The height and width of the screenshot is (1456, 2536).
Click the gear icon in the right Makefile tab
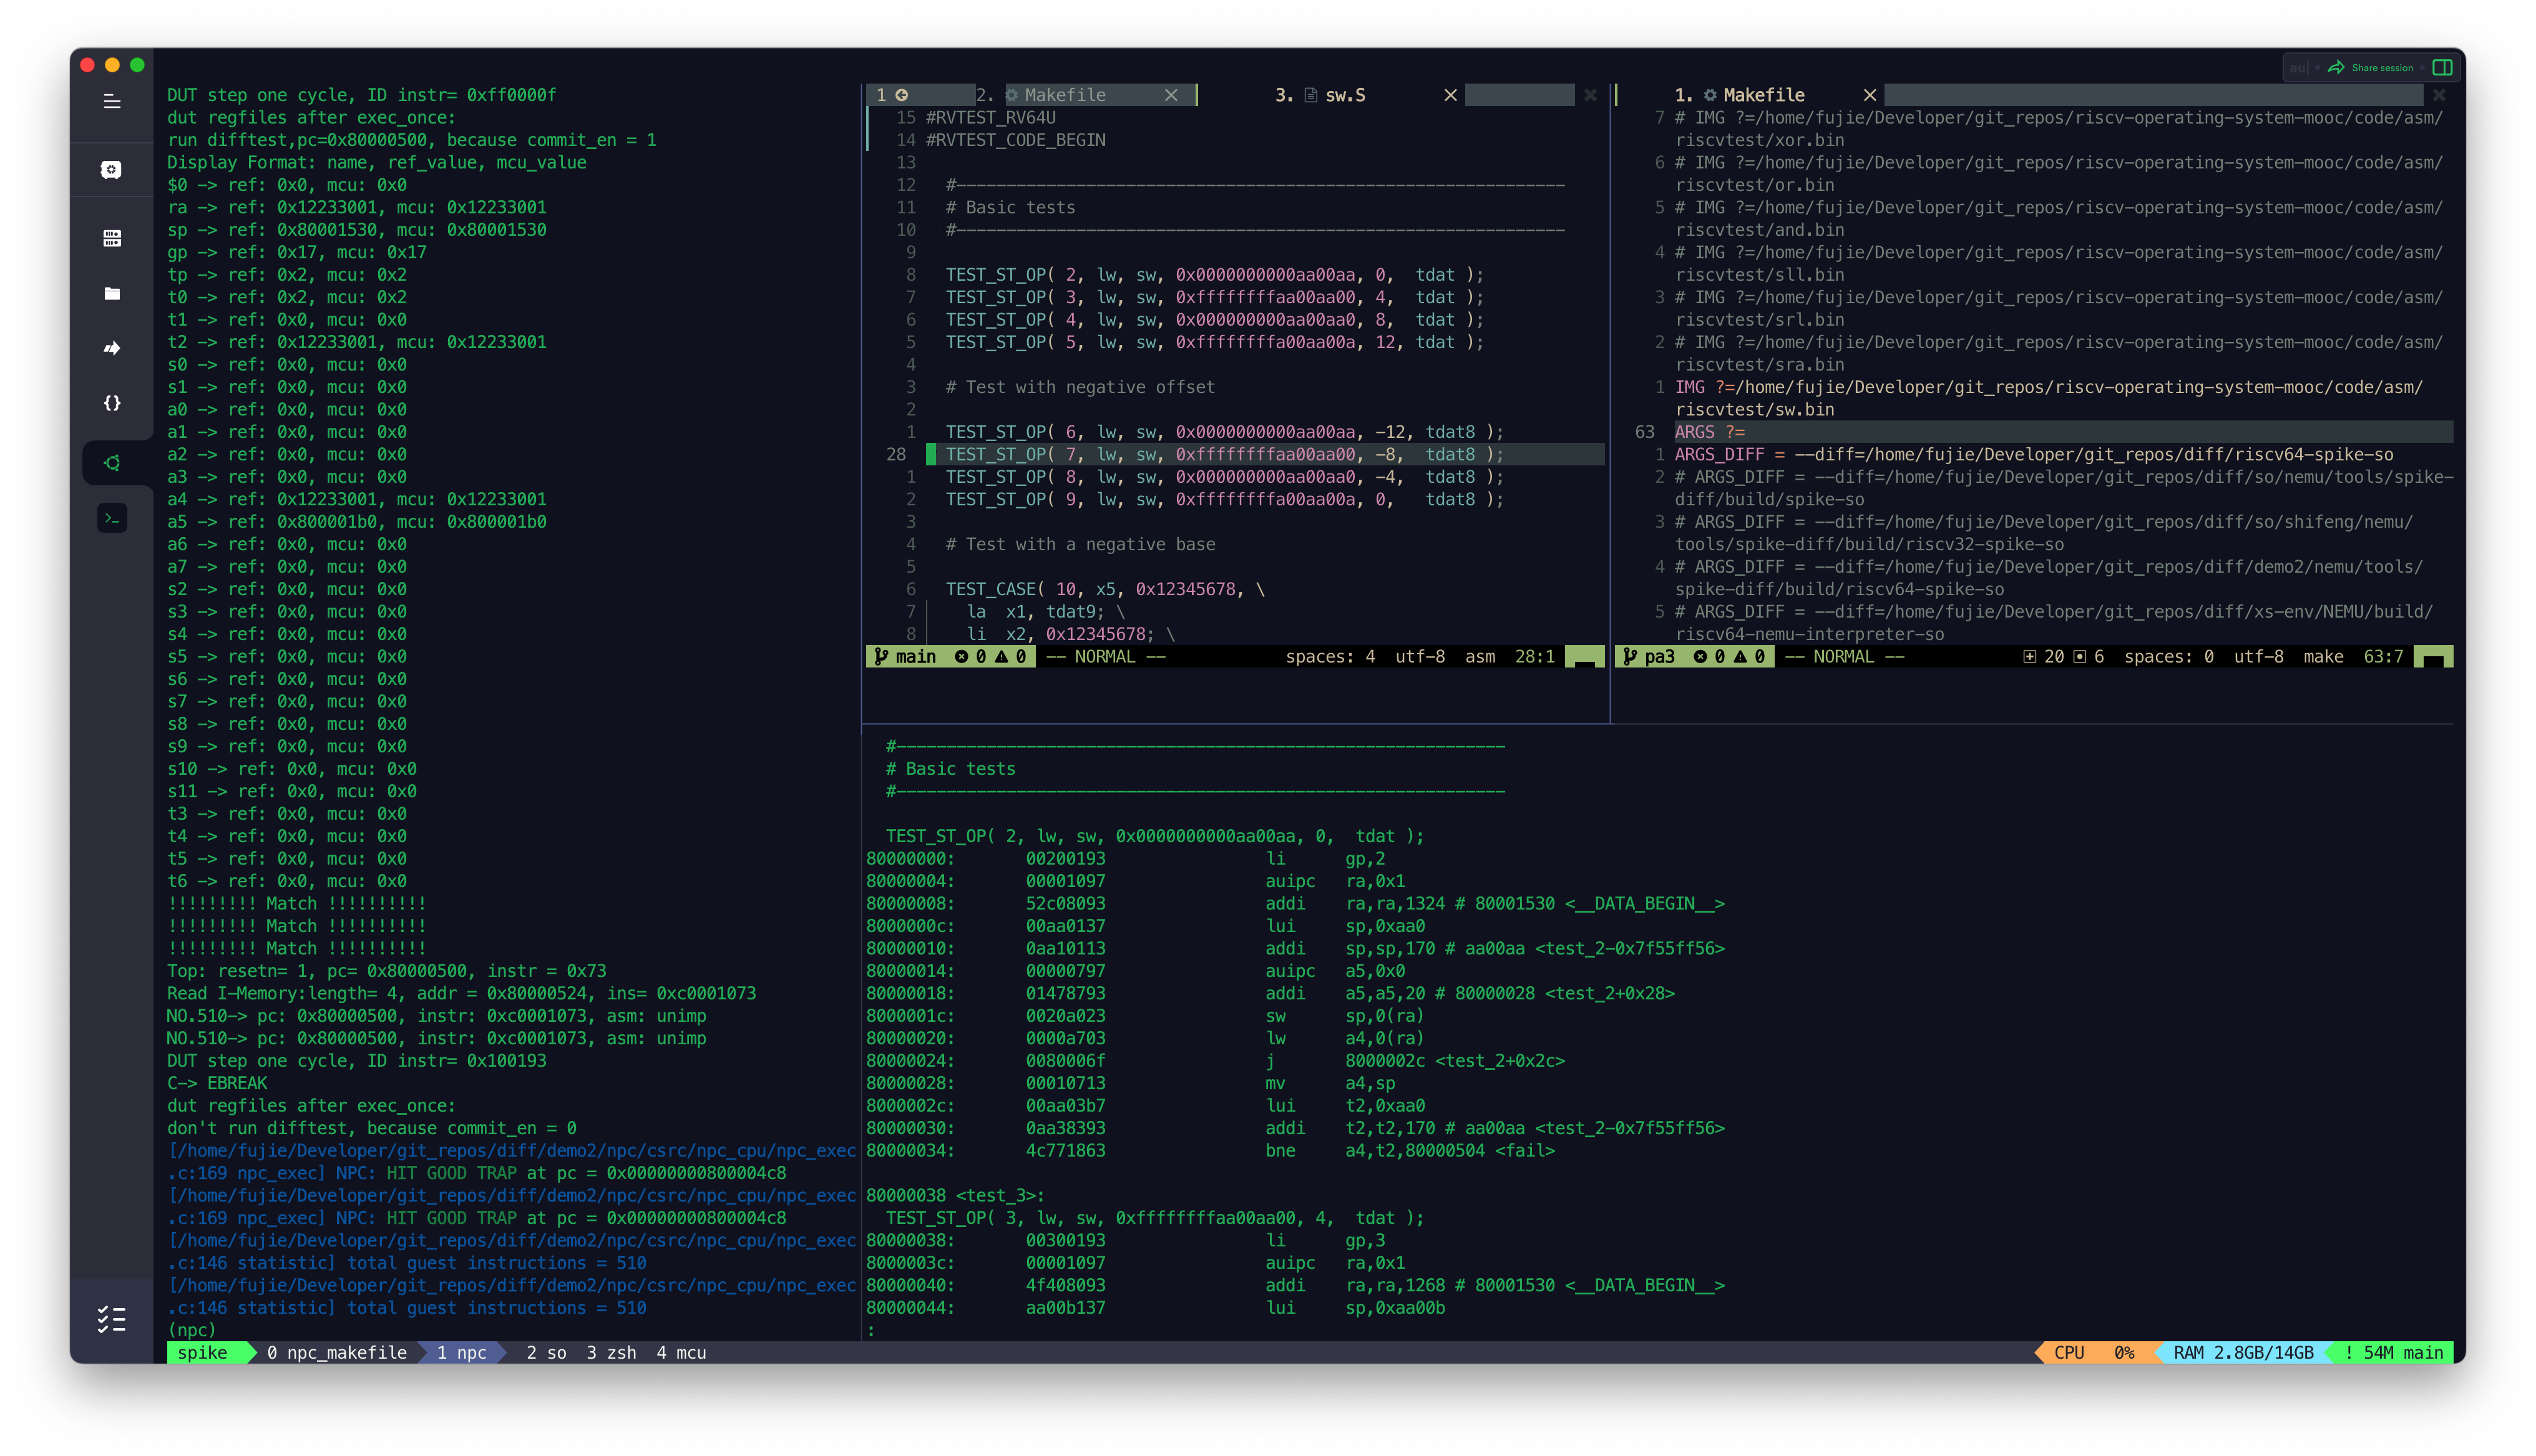coord(1710,95)
